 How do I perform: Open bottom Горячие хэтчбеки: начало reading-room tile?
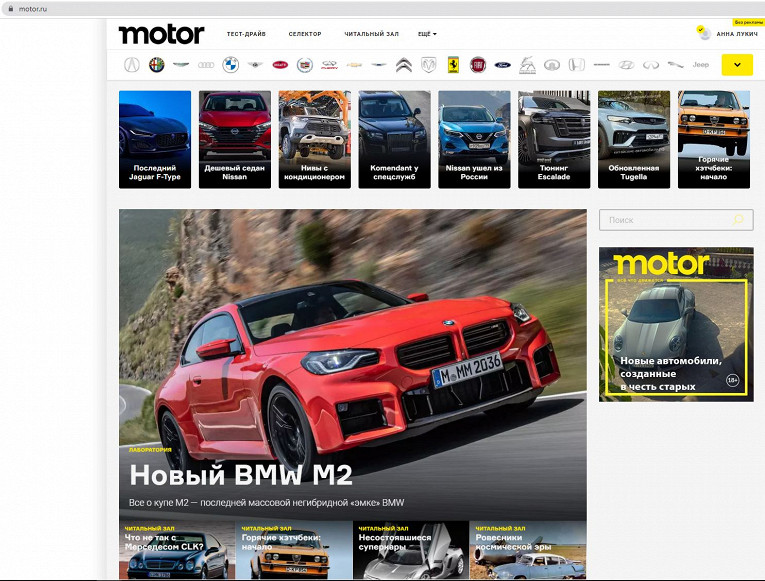point(294,550)
